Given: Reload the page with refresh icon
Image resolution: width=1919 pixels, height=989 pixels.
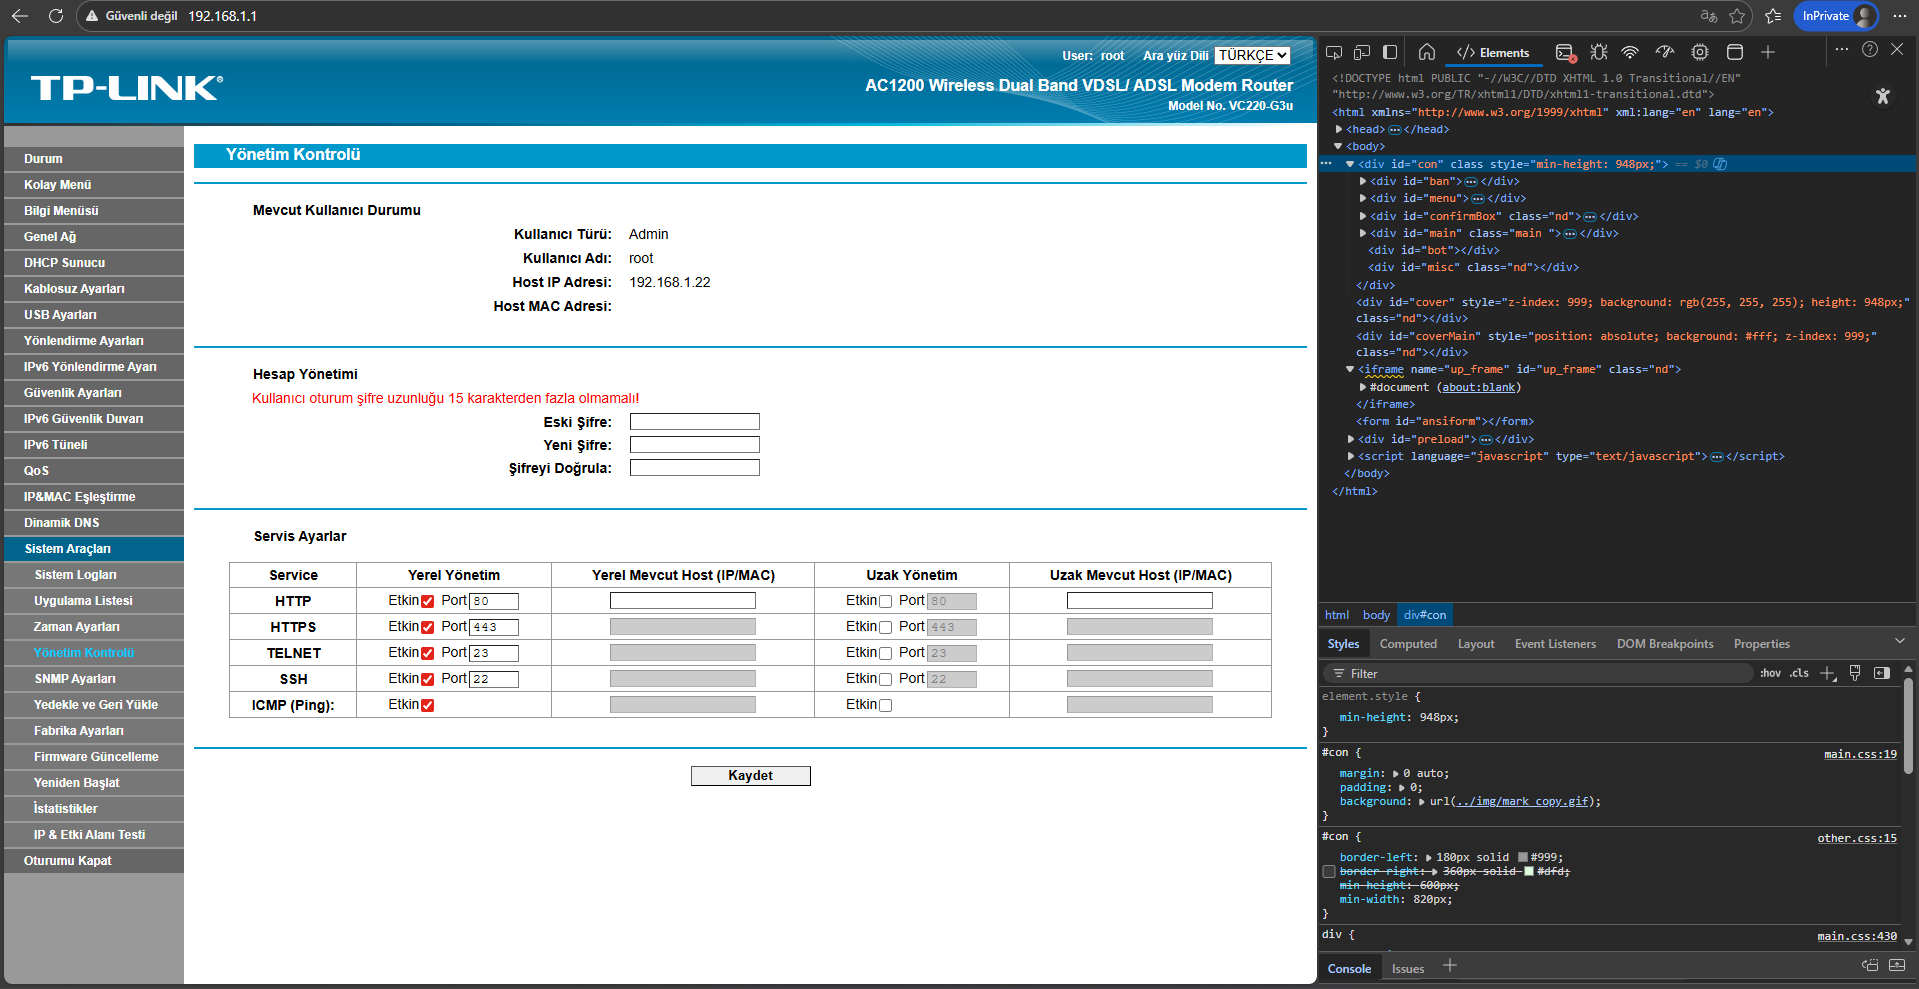Looking at the screenshot, I should [x=56, y=16].
